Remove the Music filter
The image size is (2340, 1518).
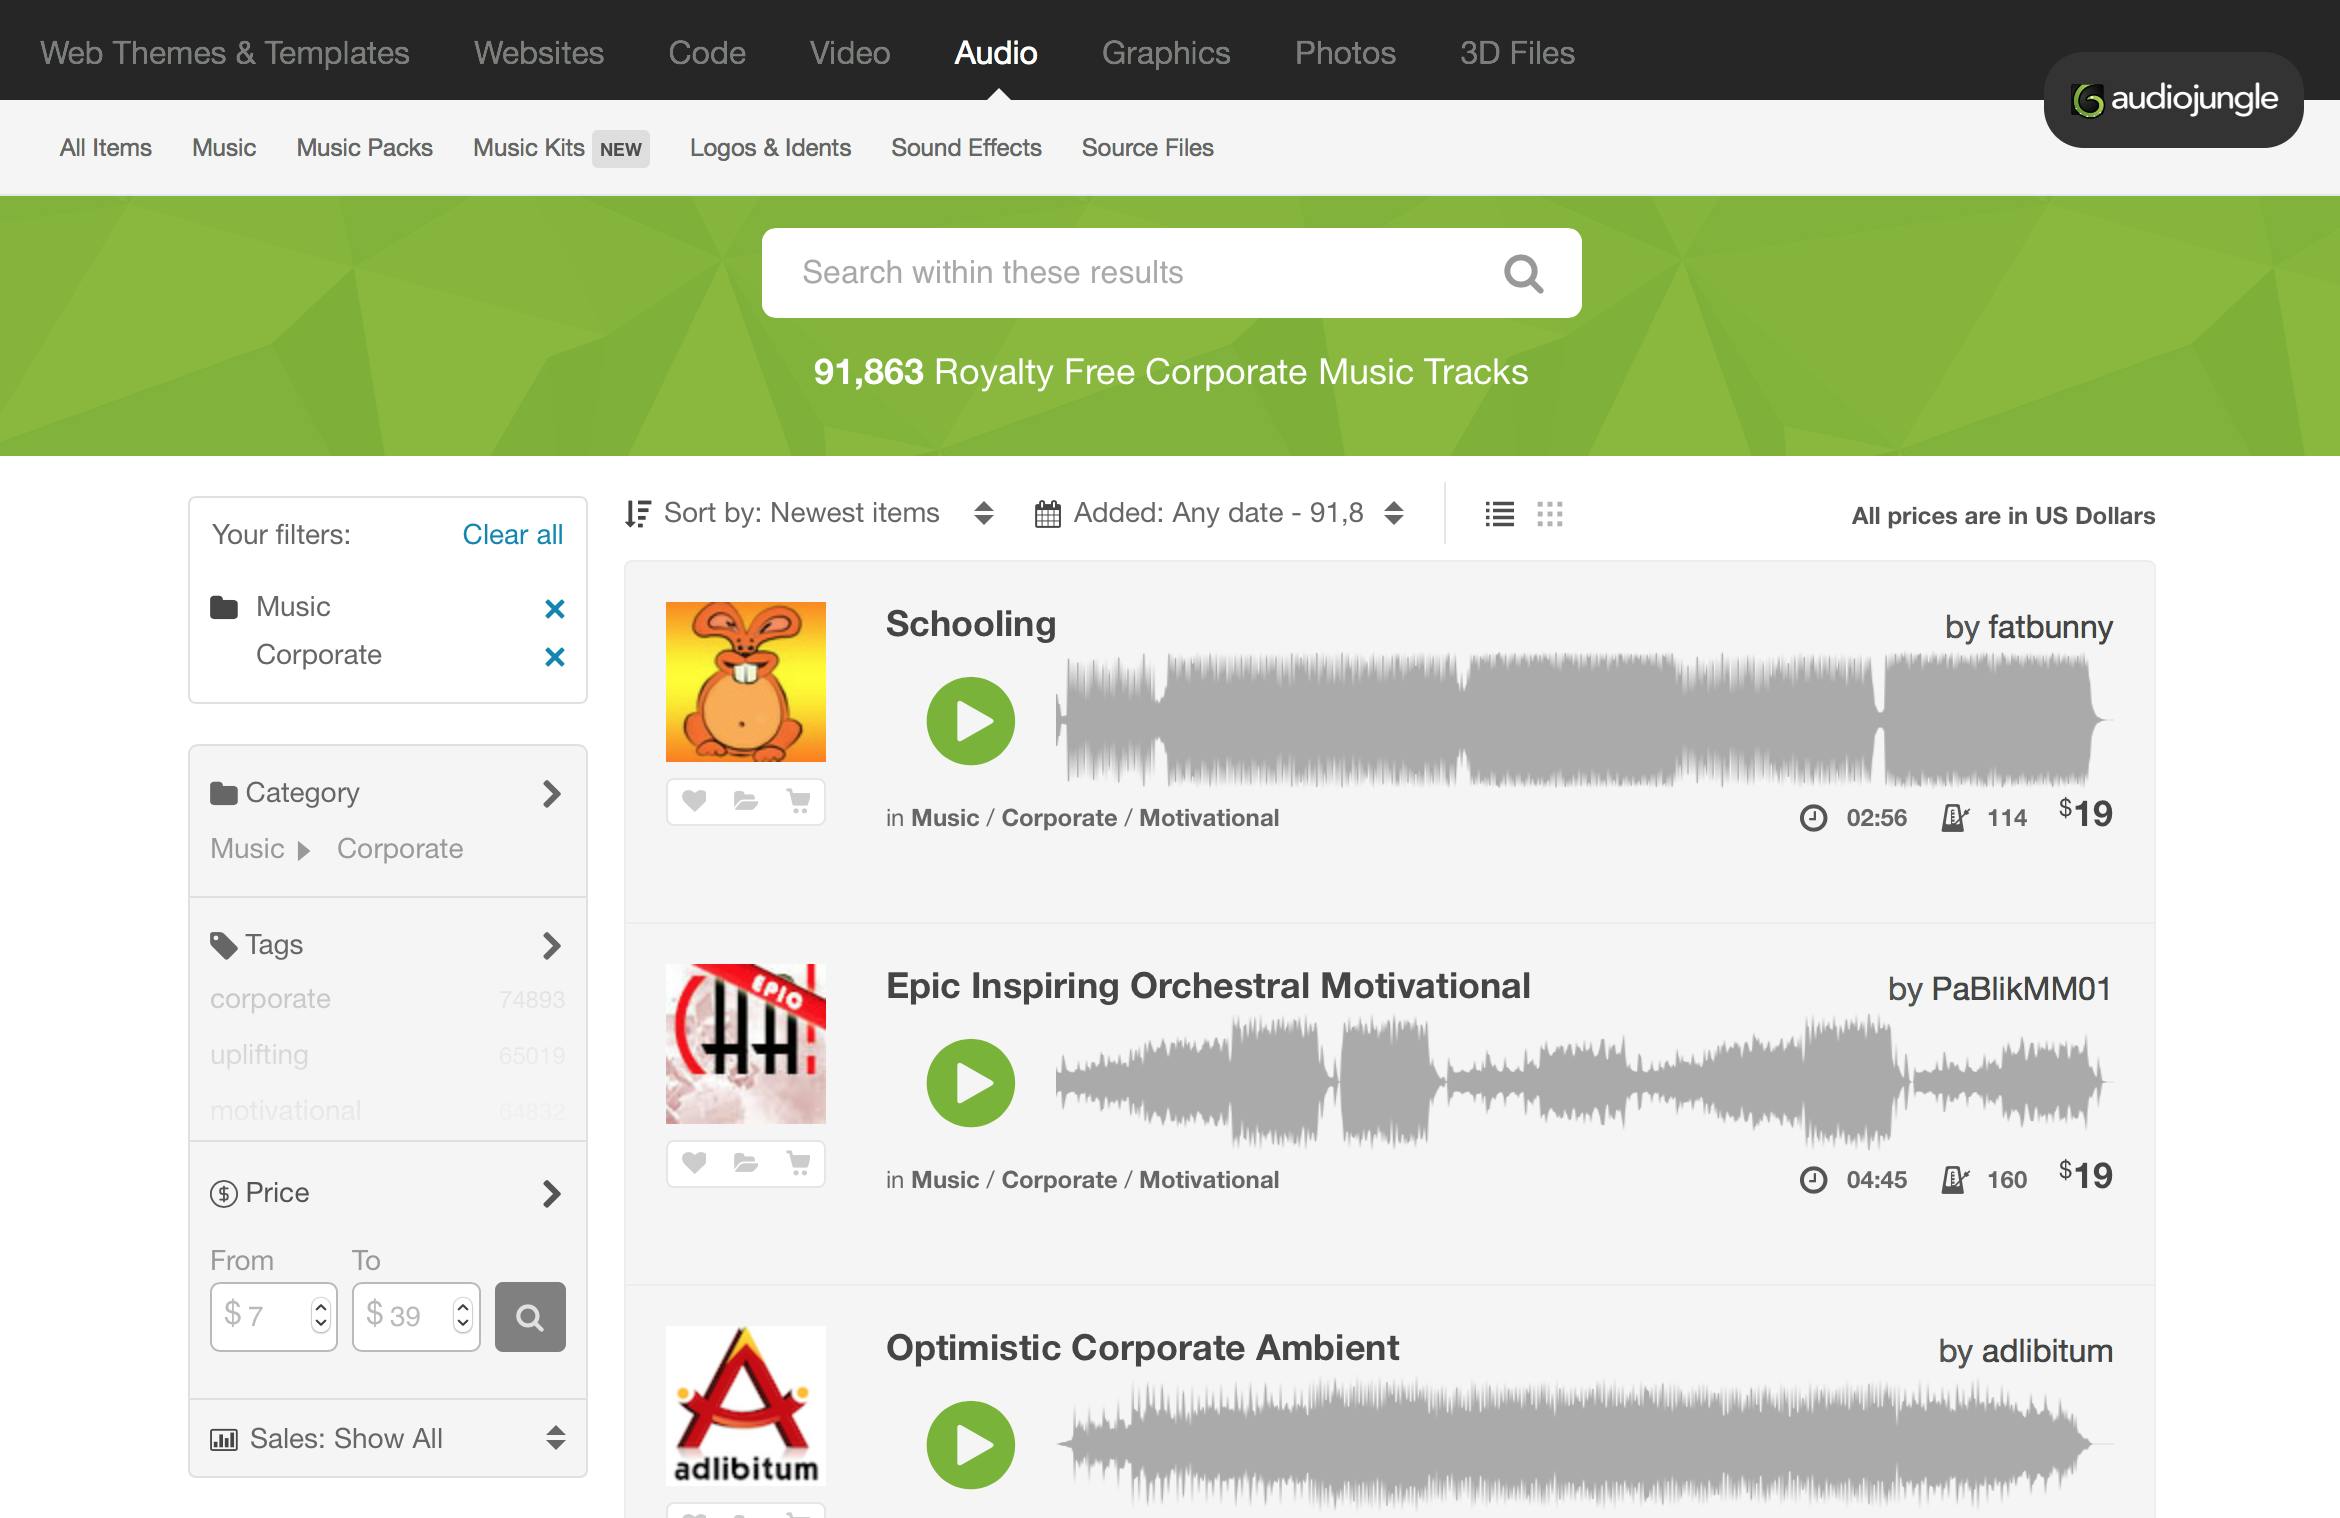tap(554, 609)
